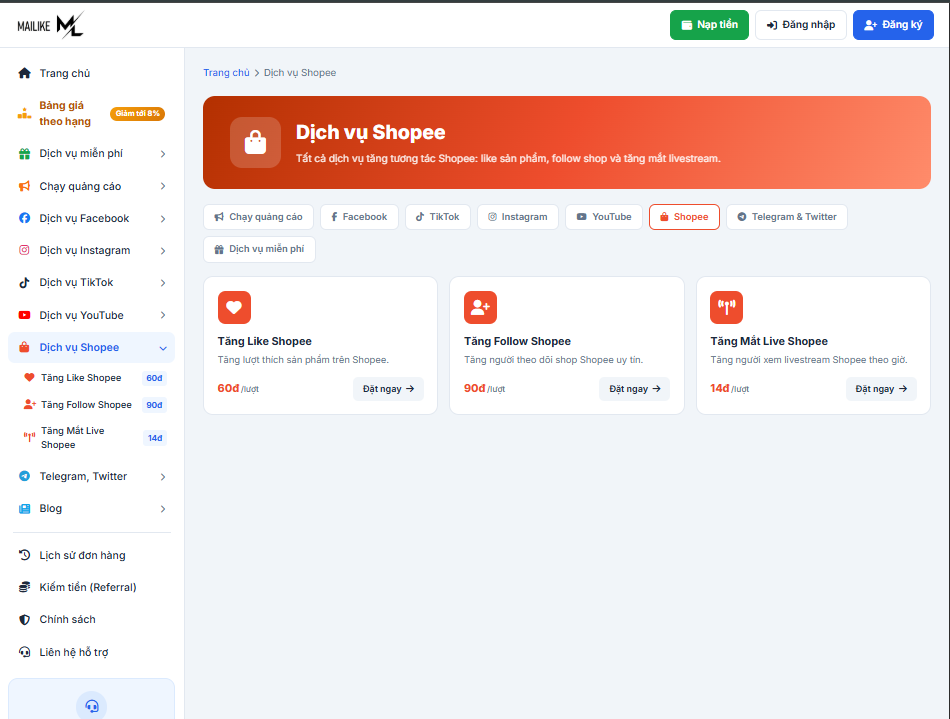Viewport: 950px width, 719px height.
Task: Click Đặt ngay on Tăng Mắt Live Shopee card
Action: coord(881,389)
